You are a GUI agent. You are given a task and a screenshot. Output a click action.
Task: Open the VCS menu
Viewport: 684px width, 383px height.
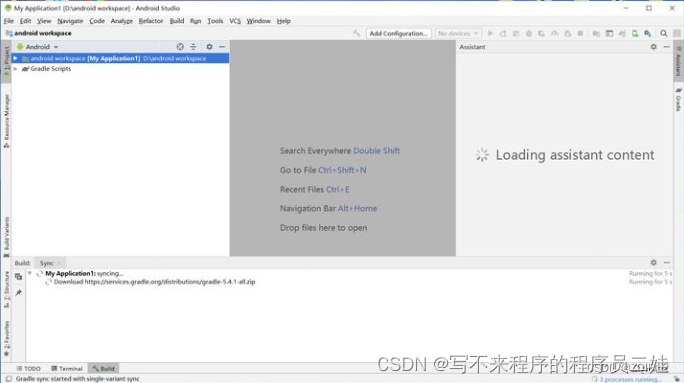point(235,21)
